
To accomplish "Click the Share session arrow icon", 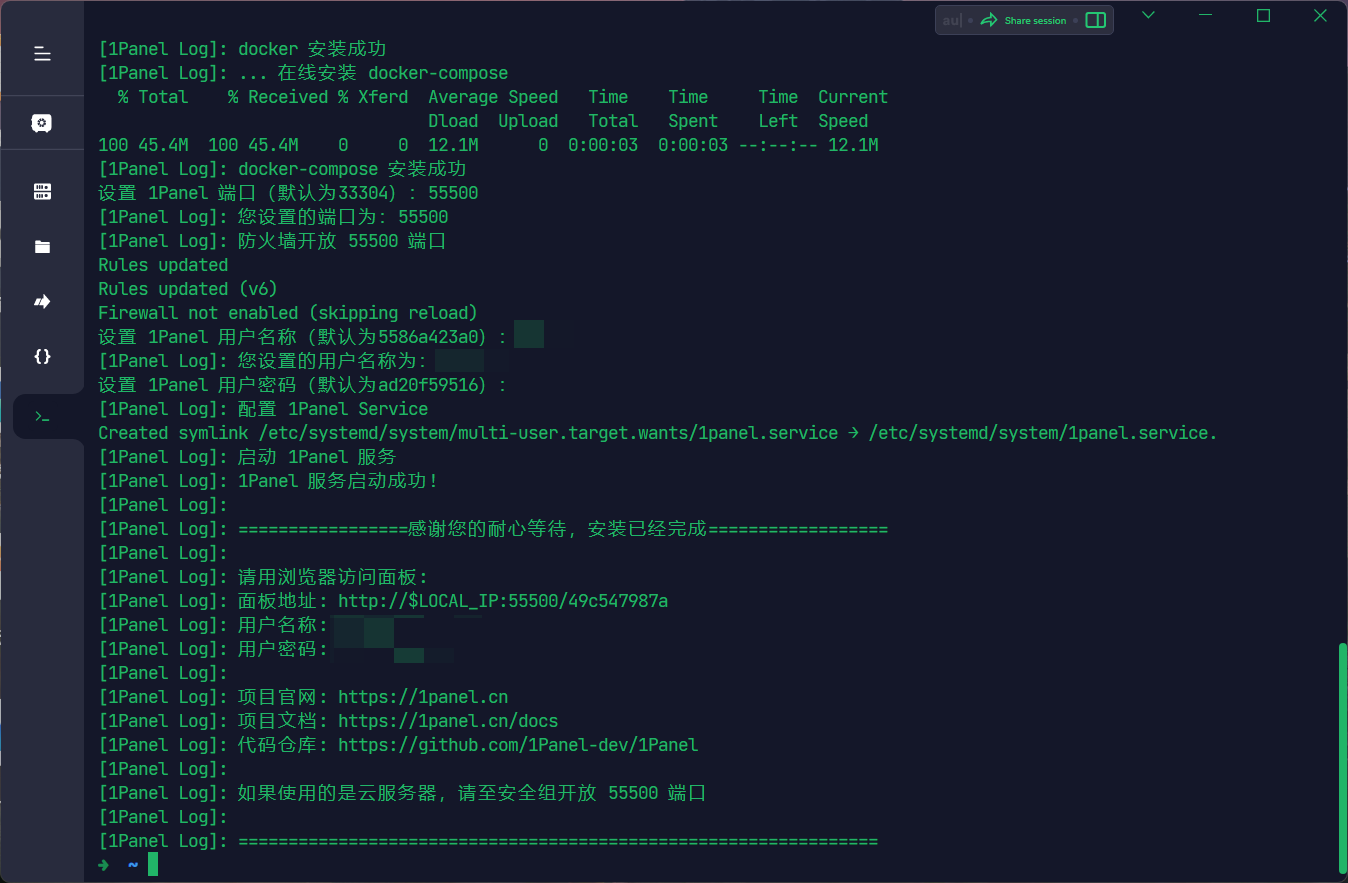I will click(x=989, y=20).
